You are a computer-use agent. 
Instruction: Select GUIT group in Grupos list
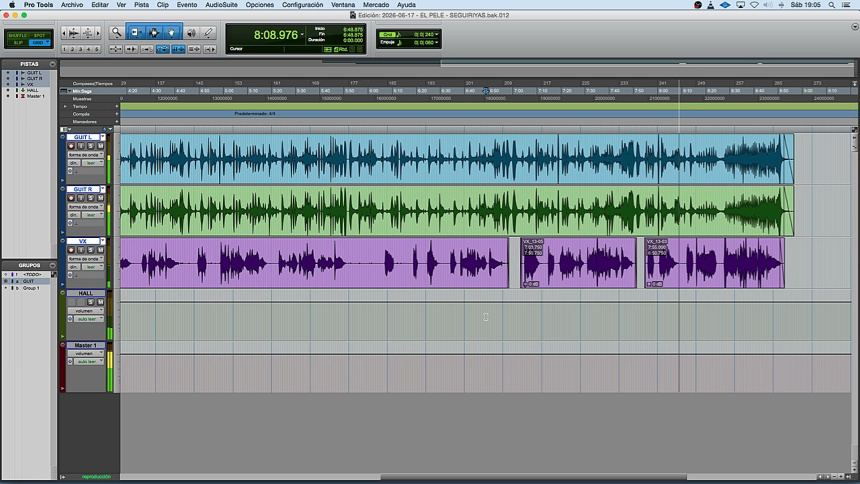point(28,282)
